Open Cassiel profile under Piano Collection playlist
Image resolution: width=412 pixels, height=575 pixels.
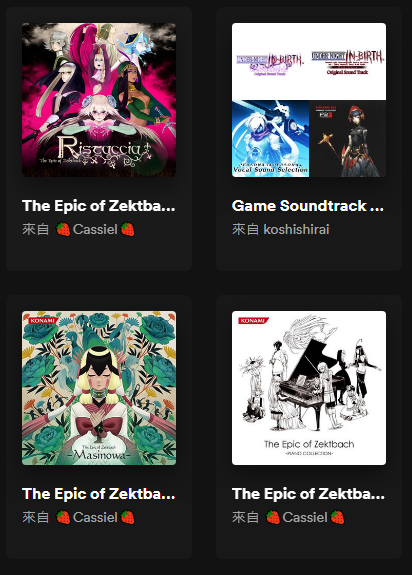click(x=305, y=517)
